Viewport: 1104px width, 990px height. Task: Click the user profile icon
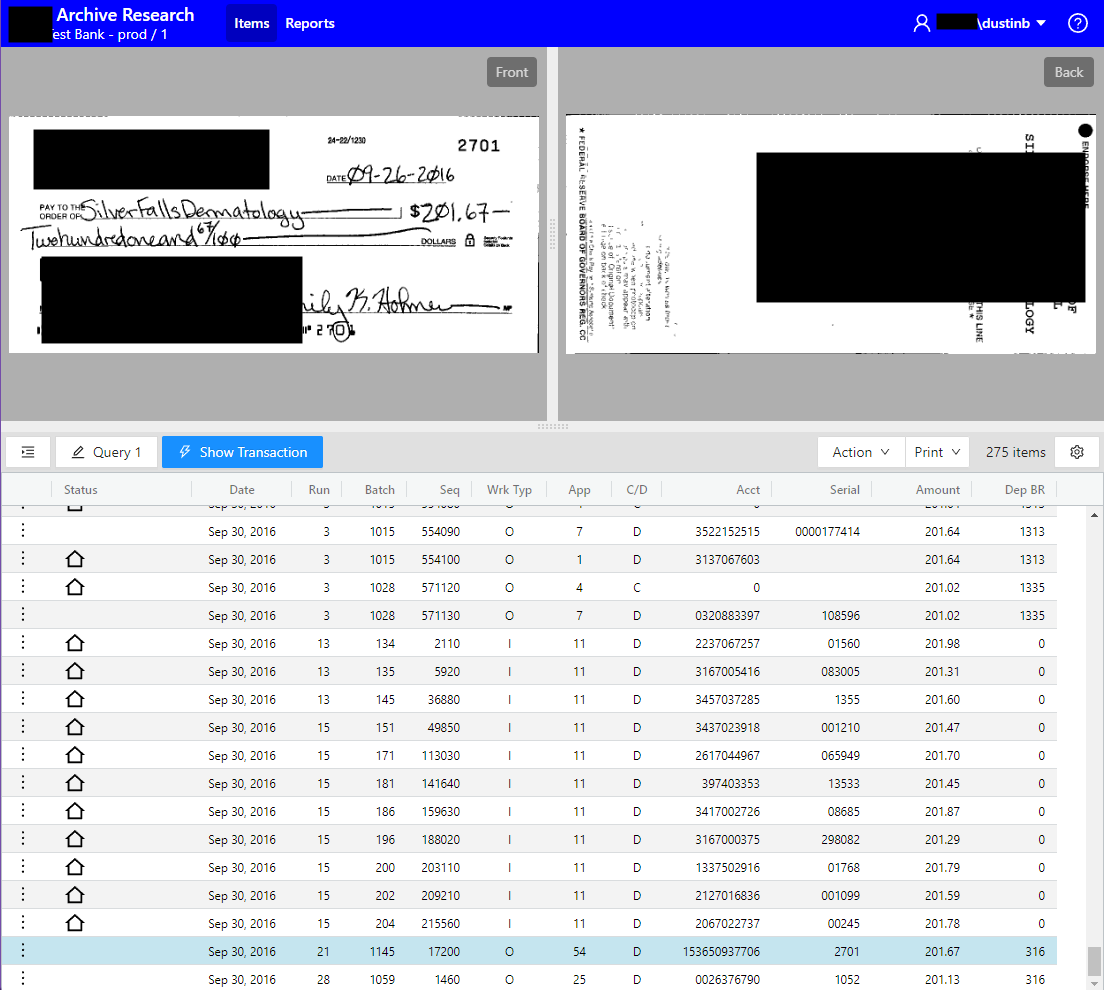[922, 23]
